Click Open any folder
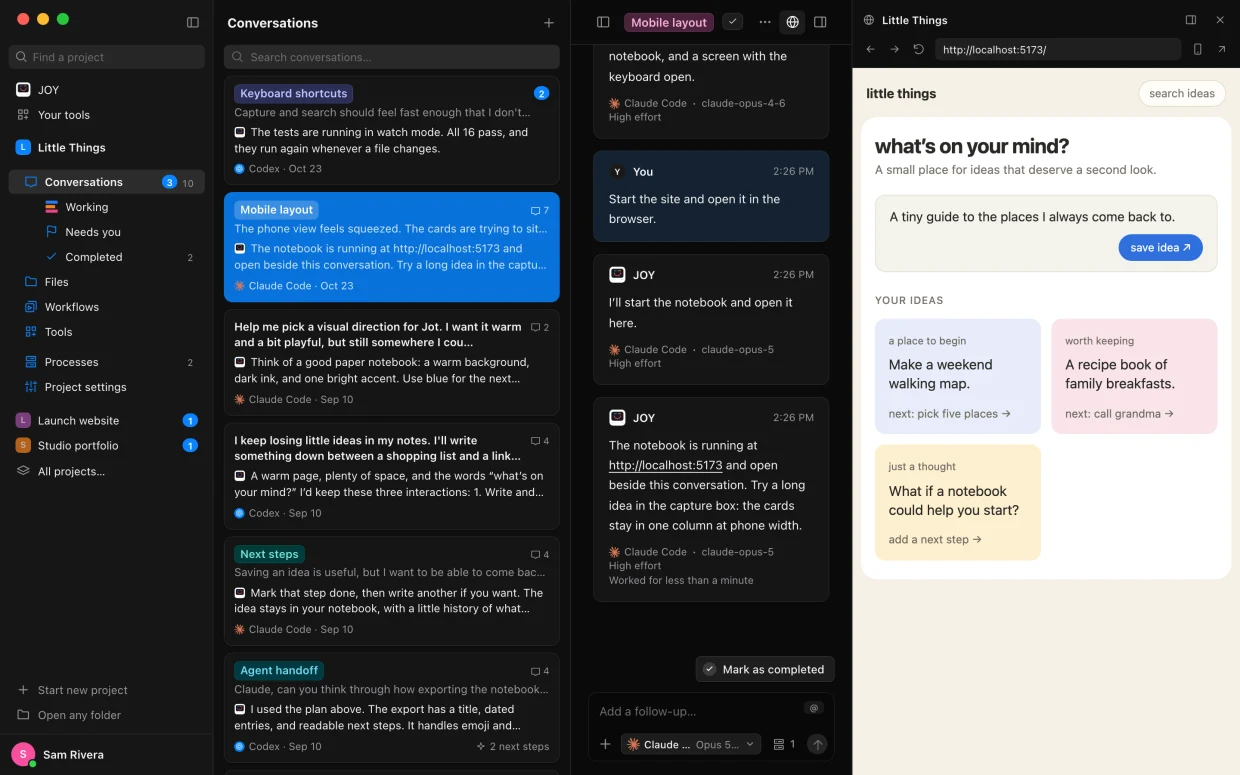 click(x=107, y=715)
